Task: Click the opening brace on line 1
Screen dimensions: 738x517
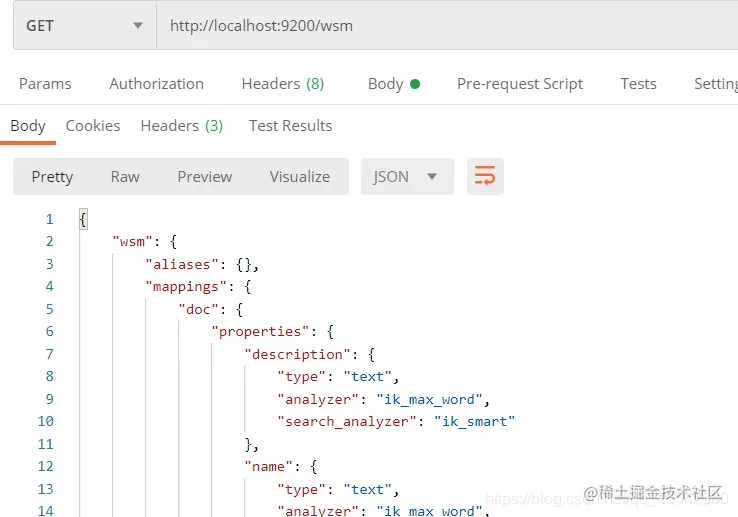Action: point(83,219)
